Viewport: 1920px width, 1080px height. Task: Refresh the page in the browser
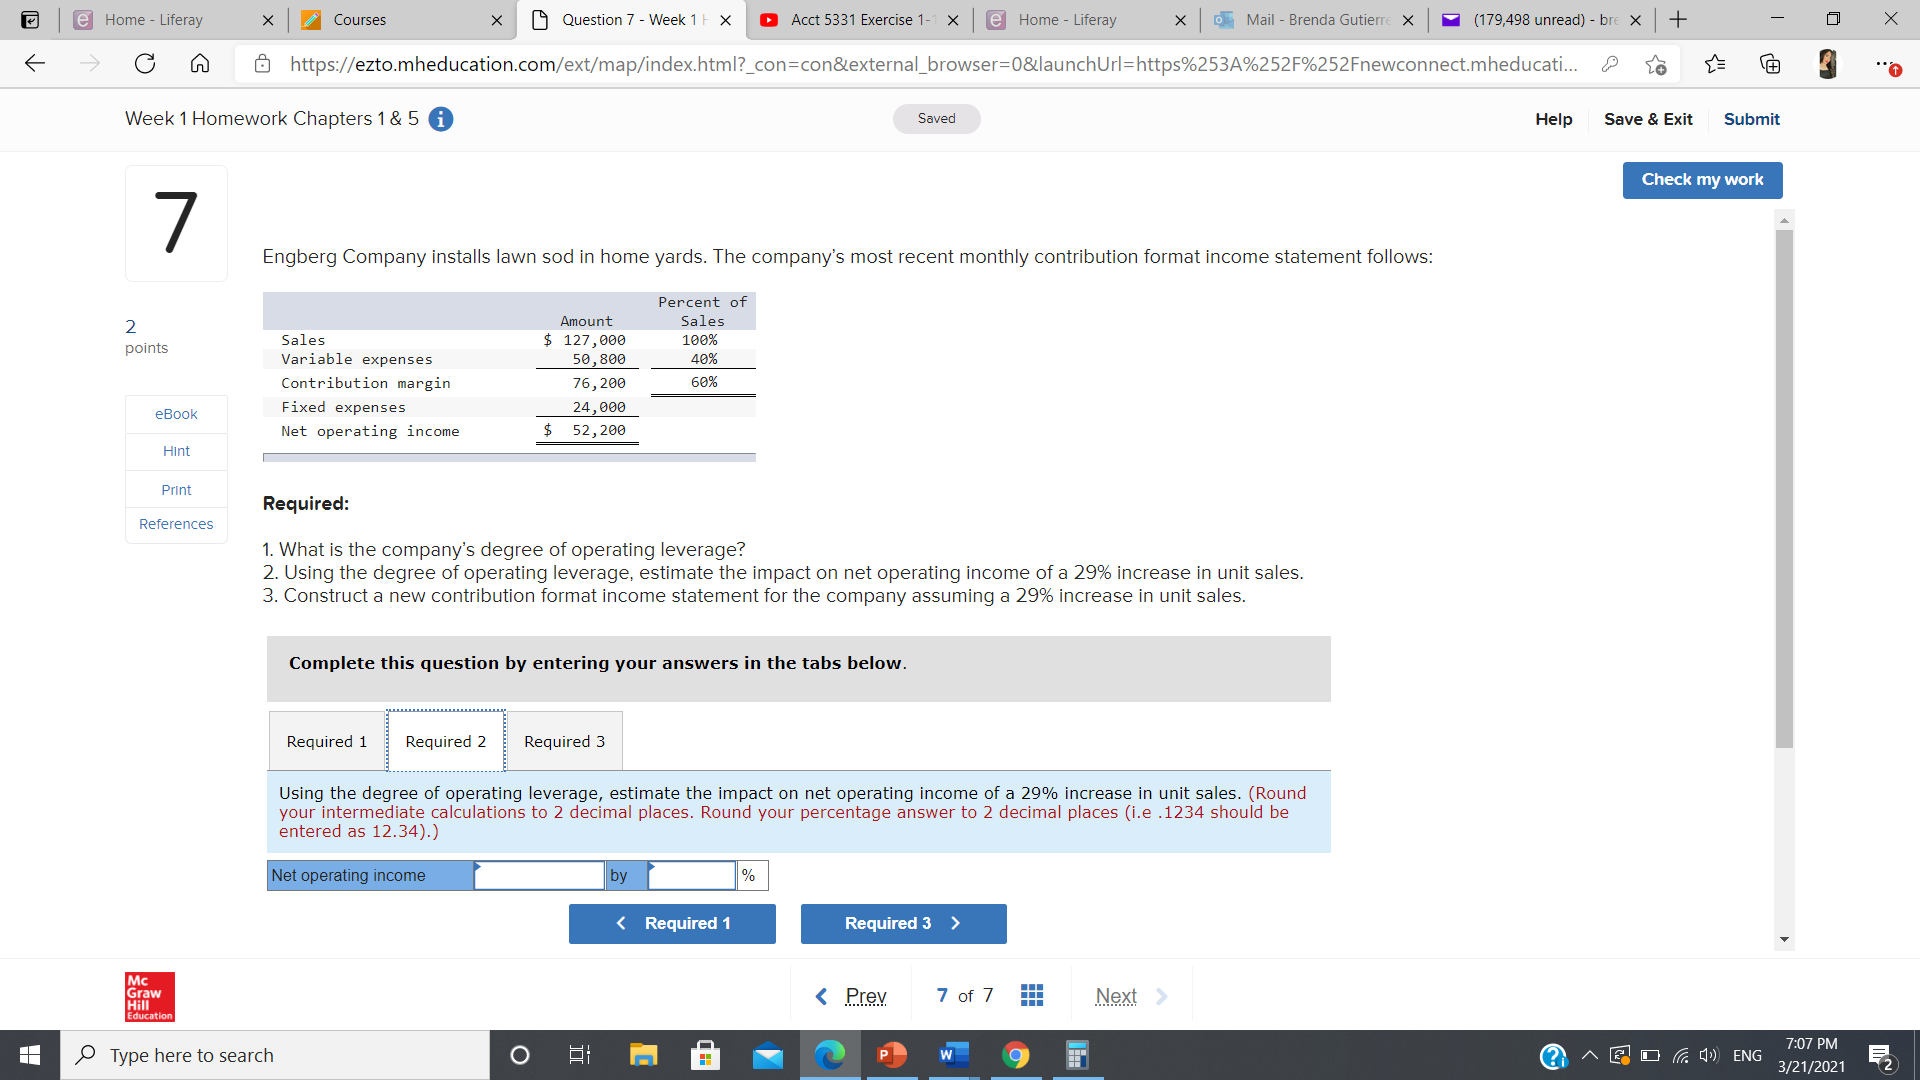click(x=145, y=63)
